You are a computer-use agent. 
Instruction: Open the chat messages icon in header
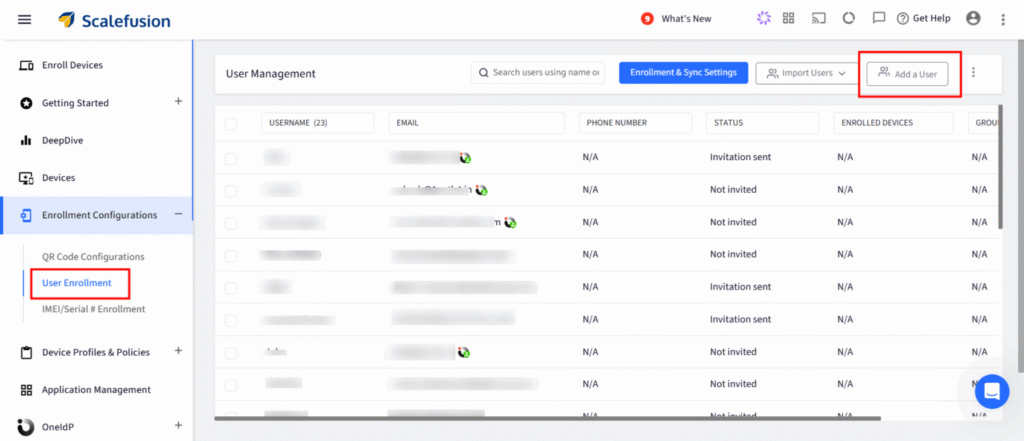coord(879,18)
